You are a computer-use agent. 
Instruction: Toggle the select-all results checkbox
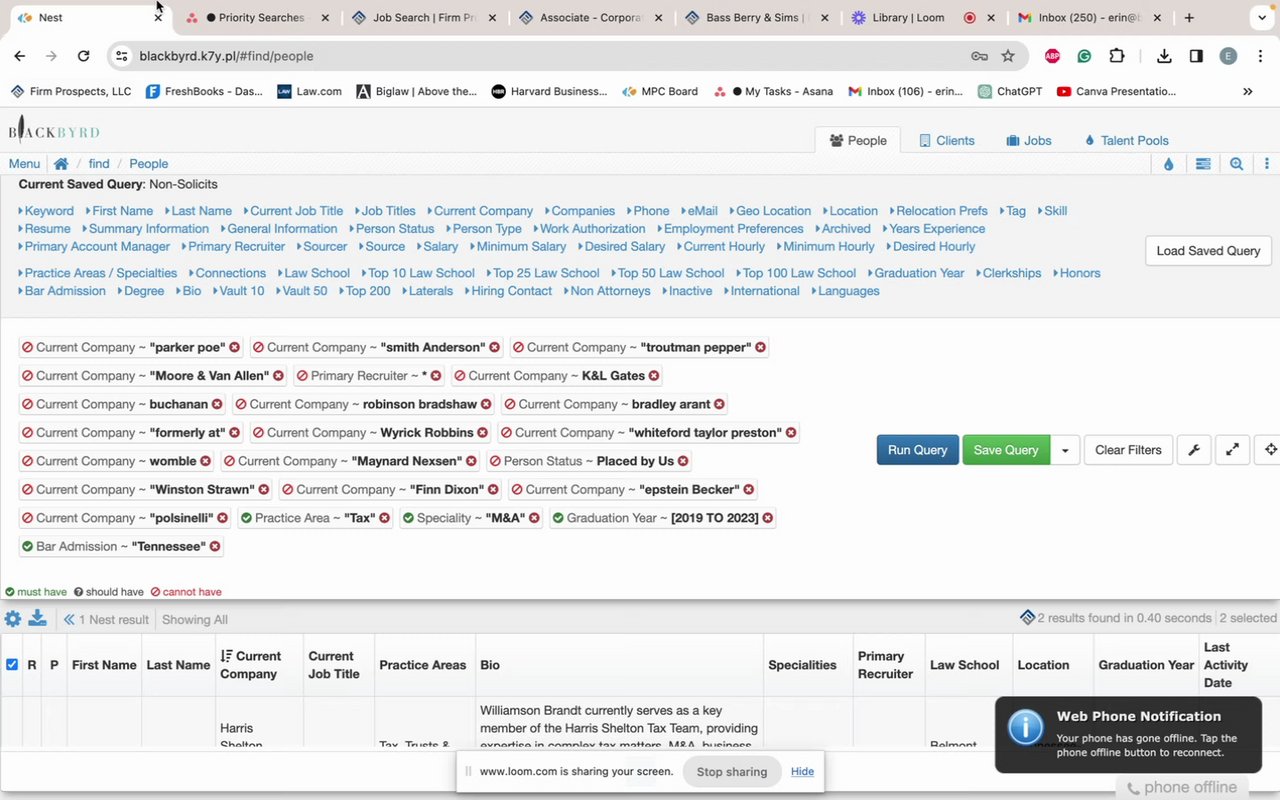click(12, 664)
